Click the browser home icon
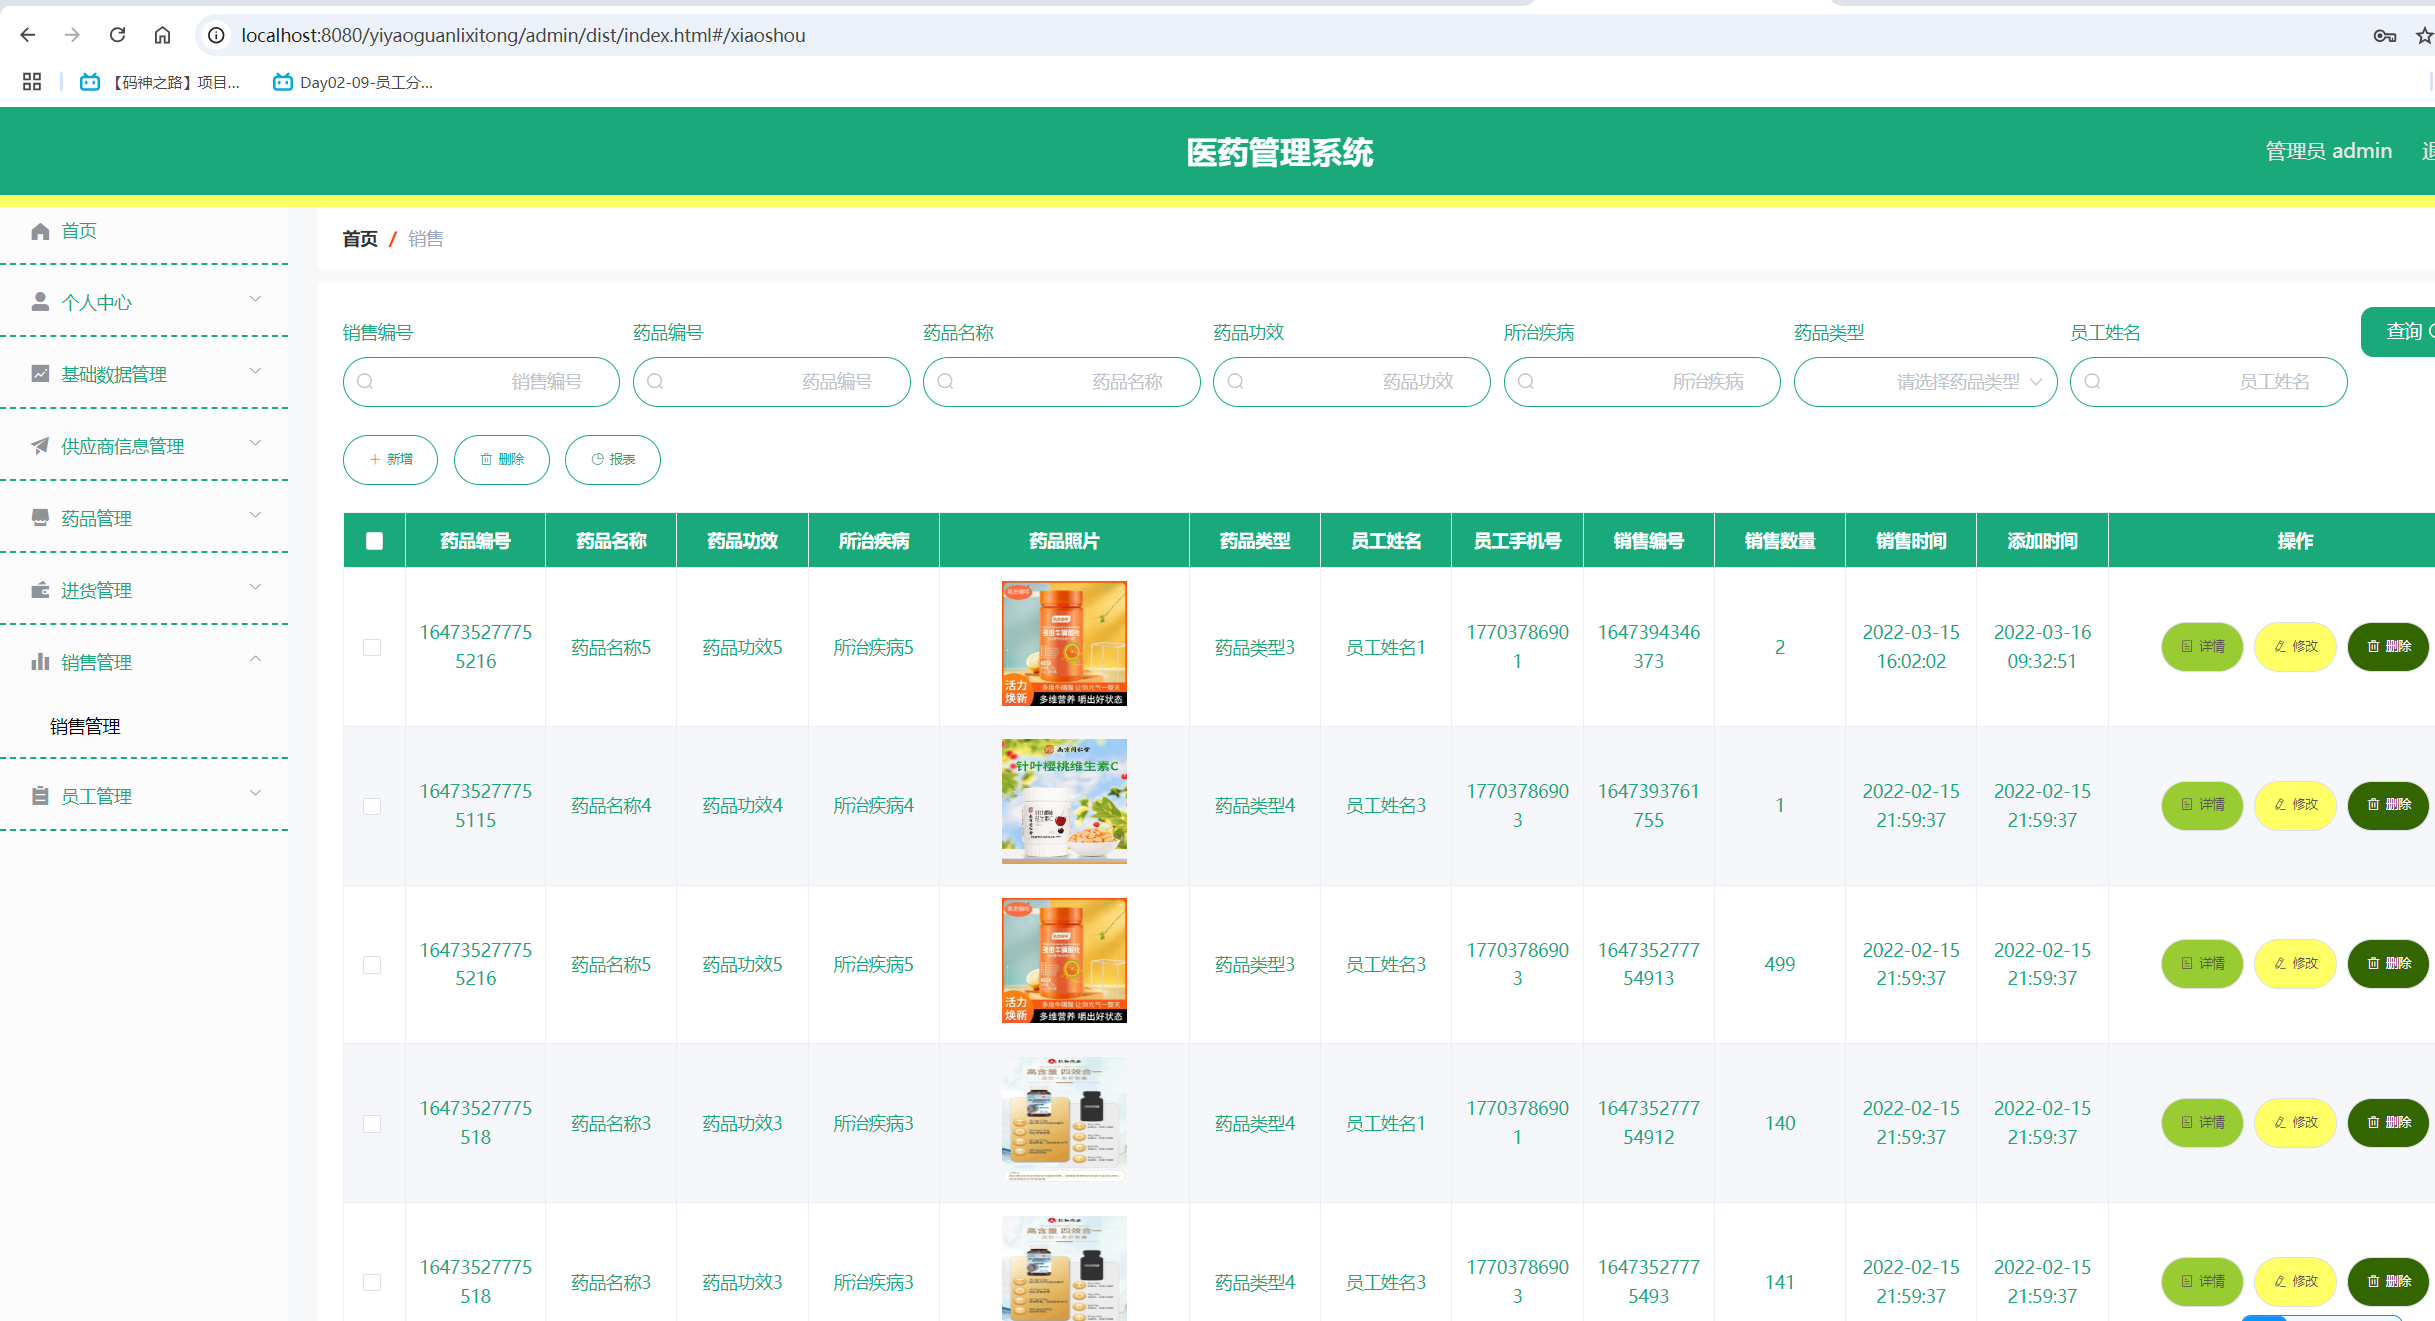This screenshot has height=1321, width=2435. click(162, 35)
